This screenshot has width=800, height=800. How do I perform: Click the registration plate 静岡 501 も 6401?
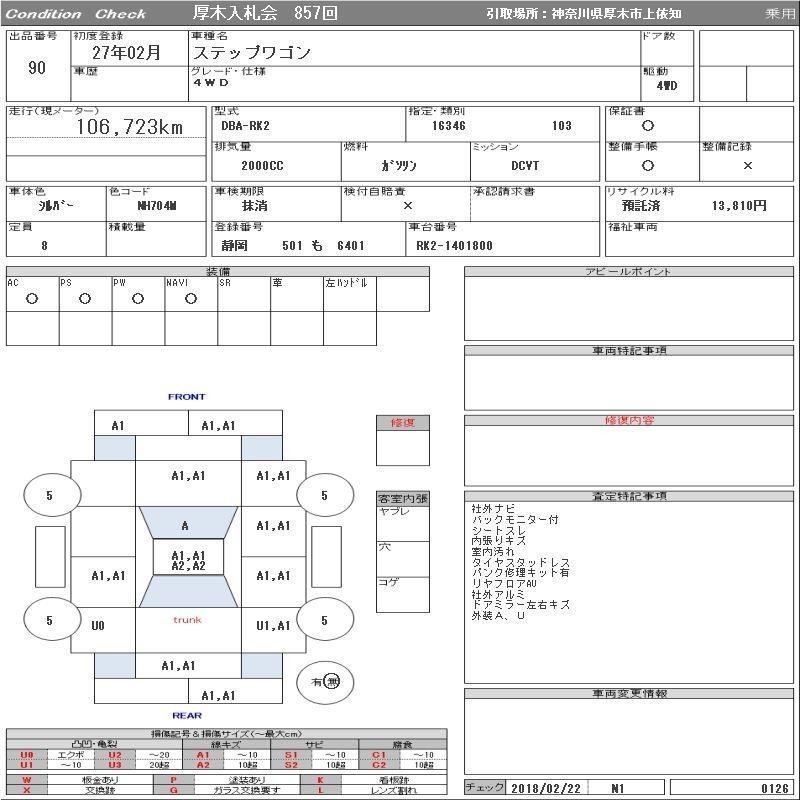pos(293,245)
